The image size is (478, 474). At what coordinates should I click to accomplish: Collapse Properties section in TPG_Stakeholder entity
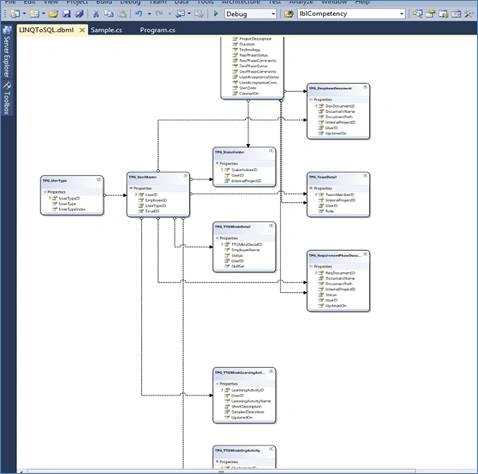coord(217,163)
